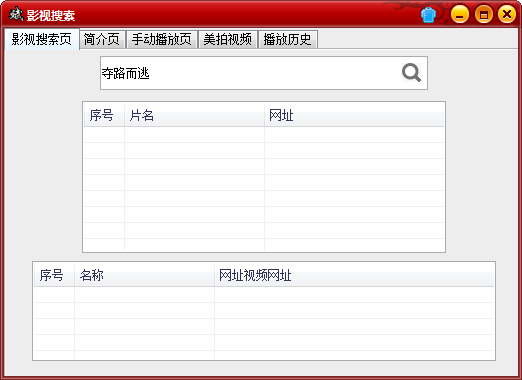Viewport: 522px width, 380px height.
Task: Click the 网址 column header in upper table
Action: (x=354, y=115)
